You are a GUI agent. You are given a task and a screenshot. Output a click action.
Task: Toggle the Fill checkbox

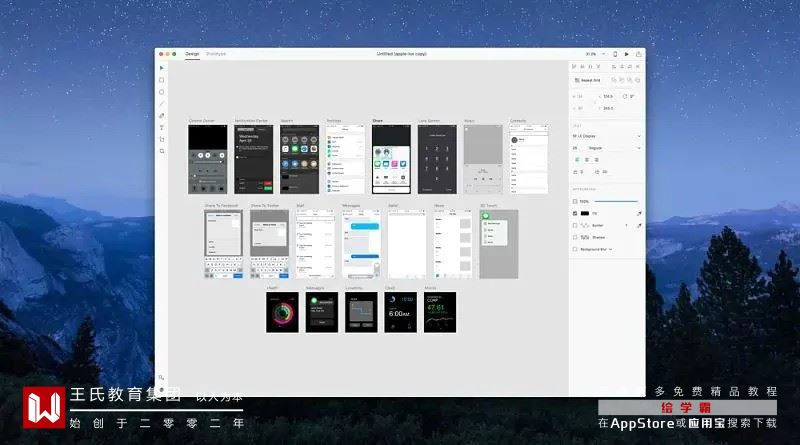point(575,213)
